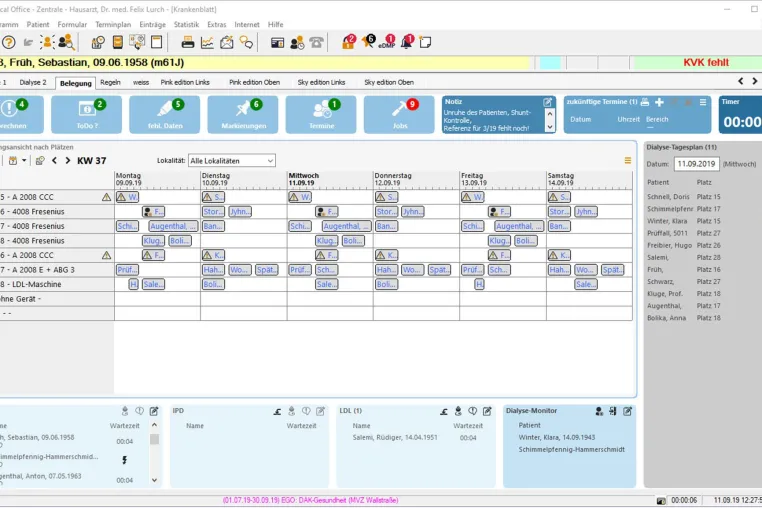The width and height of the screenshot is (762, 508).
Task: Open the Jobs tile with 9 badge
Action: pyautogui.click(x=399, y=114)
